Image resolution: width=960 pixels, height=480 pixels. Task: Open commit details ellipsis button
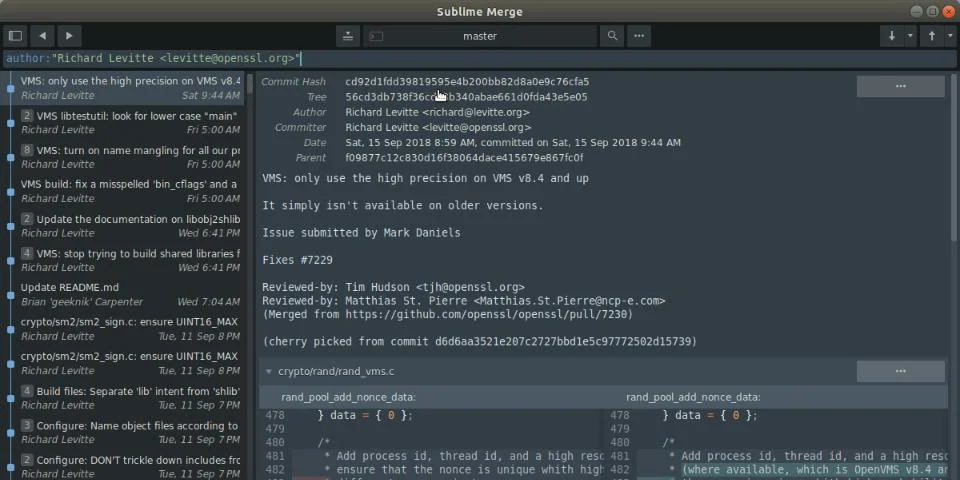pyautogui.click(x=901, y=86)
